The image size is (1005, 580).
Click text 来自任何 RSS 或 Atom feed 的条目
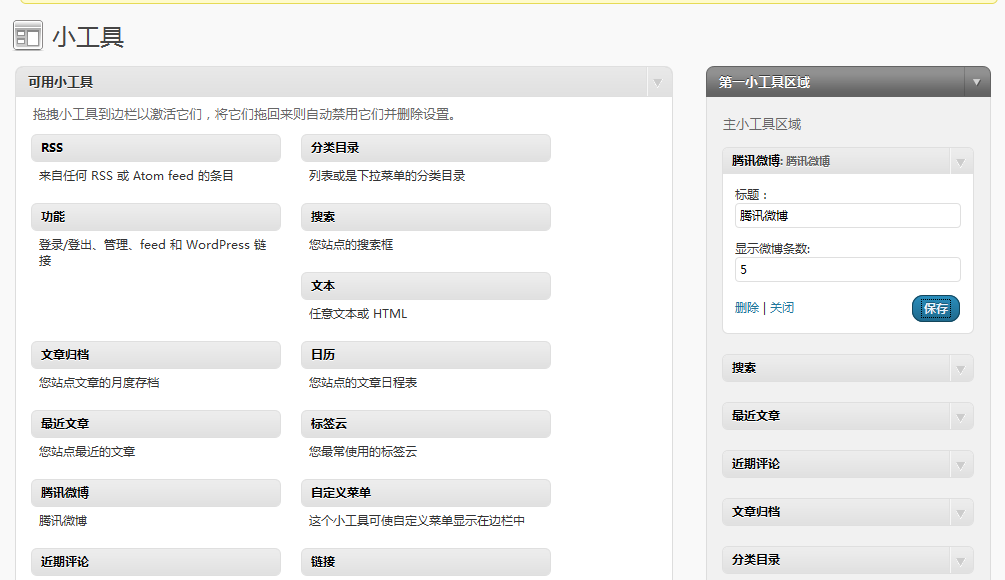(136, 176)
